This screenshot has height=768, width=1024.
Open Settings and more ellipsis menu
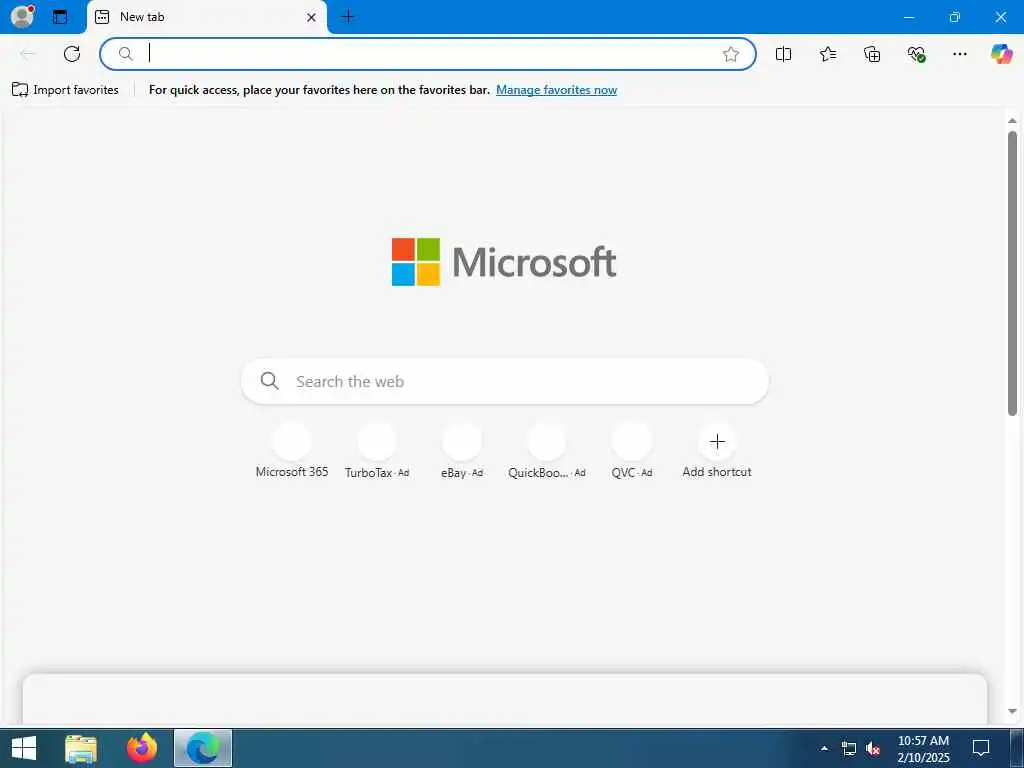(959, 54)
